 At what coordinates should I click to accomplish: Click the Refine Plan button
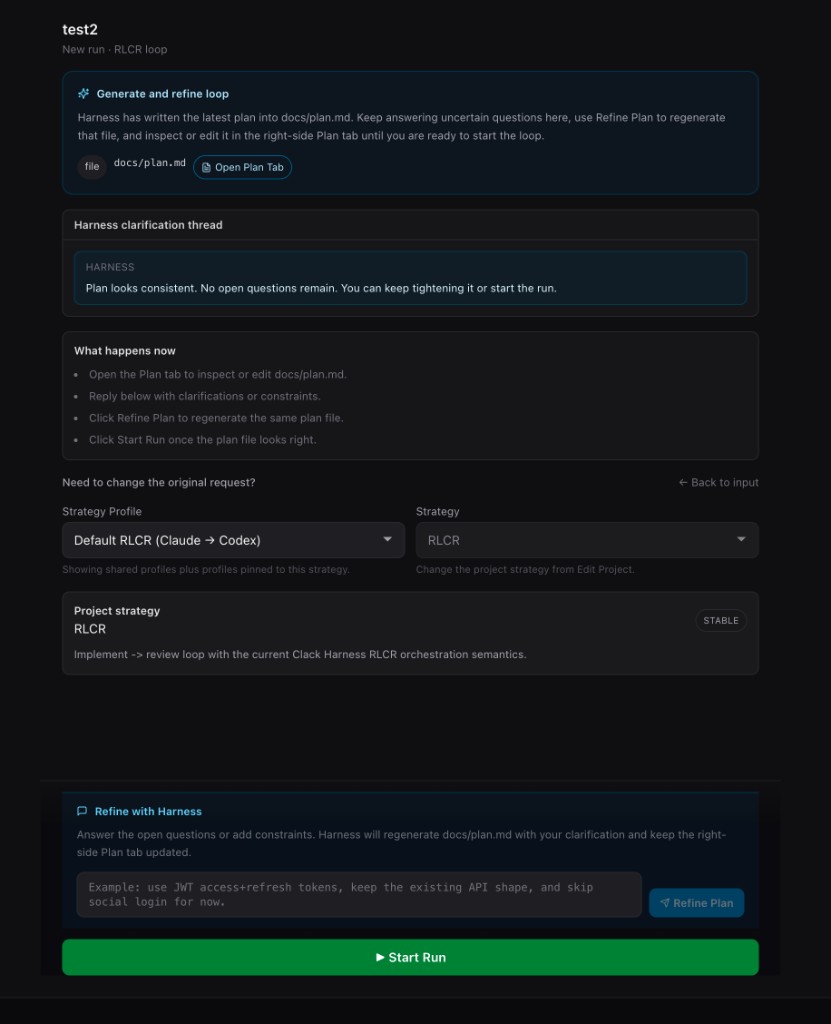[696, 903]
